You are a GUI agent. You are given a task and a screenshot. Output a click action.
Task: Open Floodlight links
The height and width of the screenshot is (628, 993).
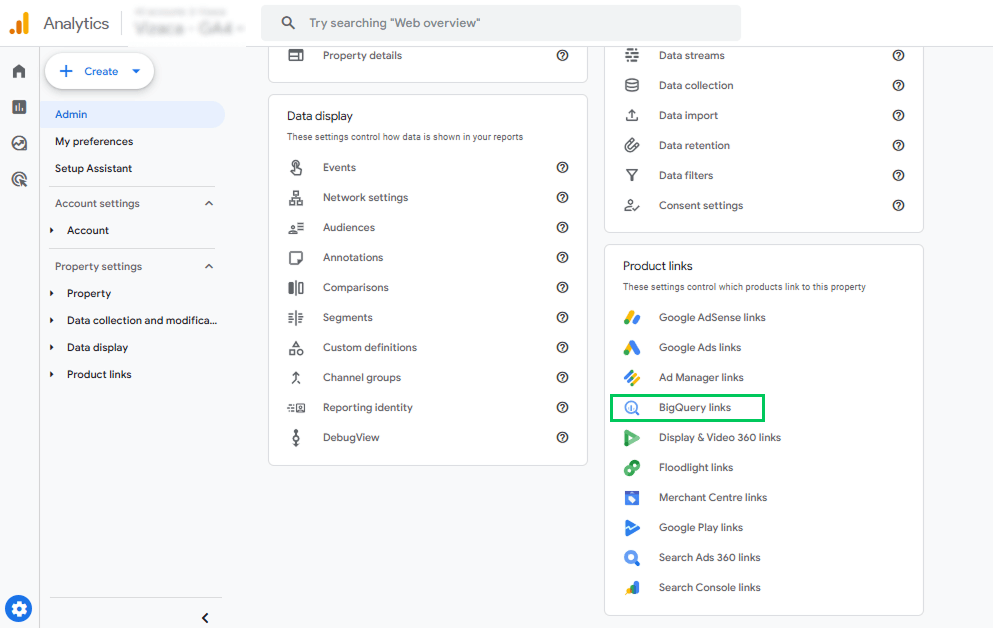(696, 467)
